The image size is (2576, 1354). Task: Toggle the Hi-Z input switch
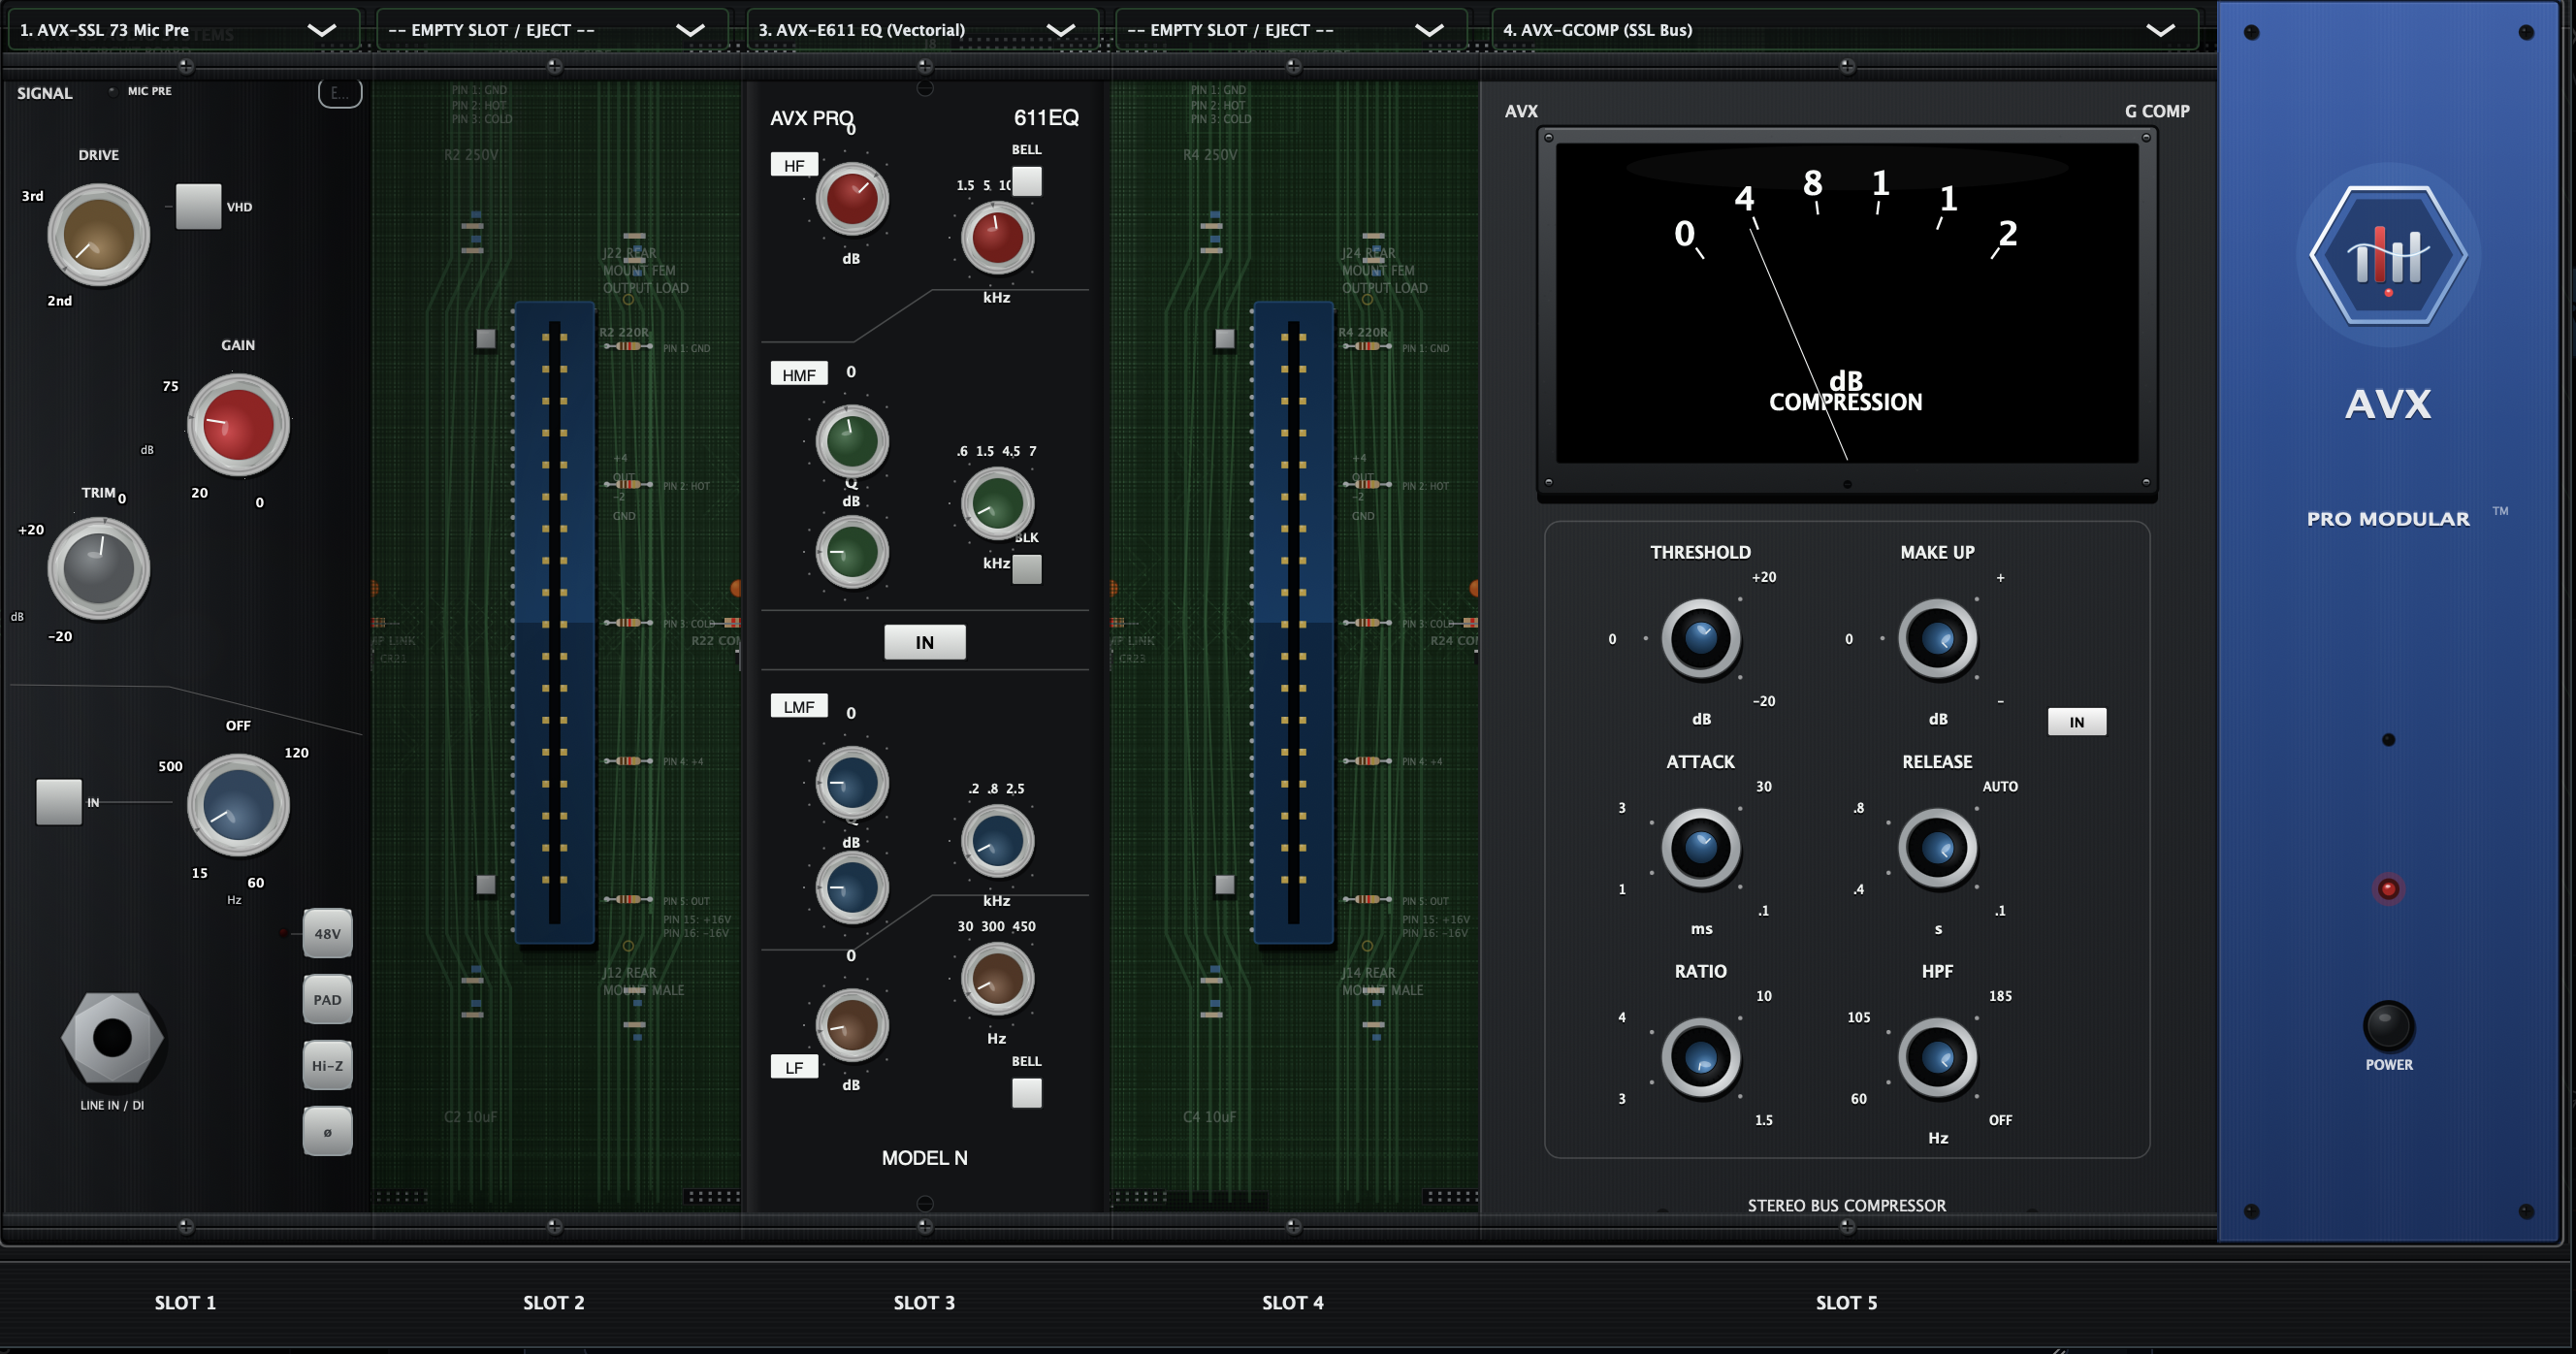327,1066
